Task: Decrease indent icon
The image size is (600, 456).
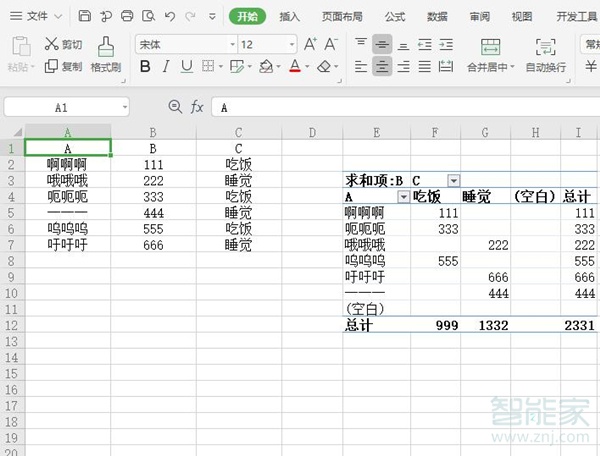Action: point(424,45)
